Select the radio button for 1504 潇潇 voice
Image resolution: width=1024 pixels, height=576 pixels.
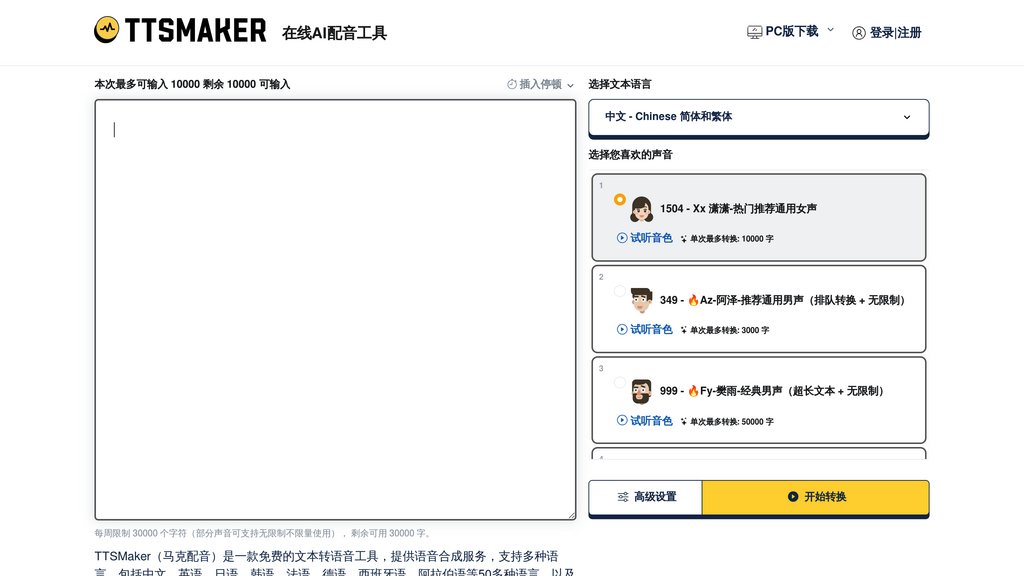tap(620, 199)
